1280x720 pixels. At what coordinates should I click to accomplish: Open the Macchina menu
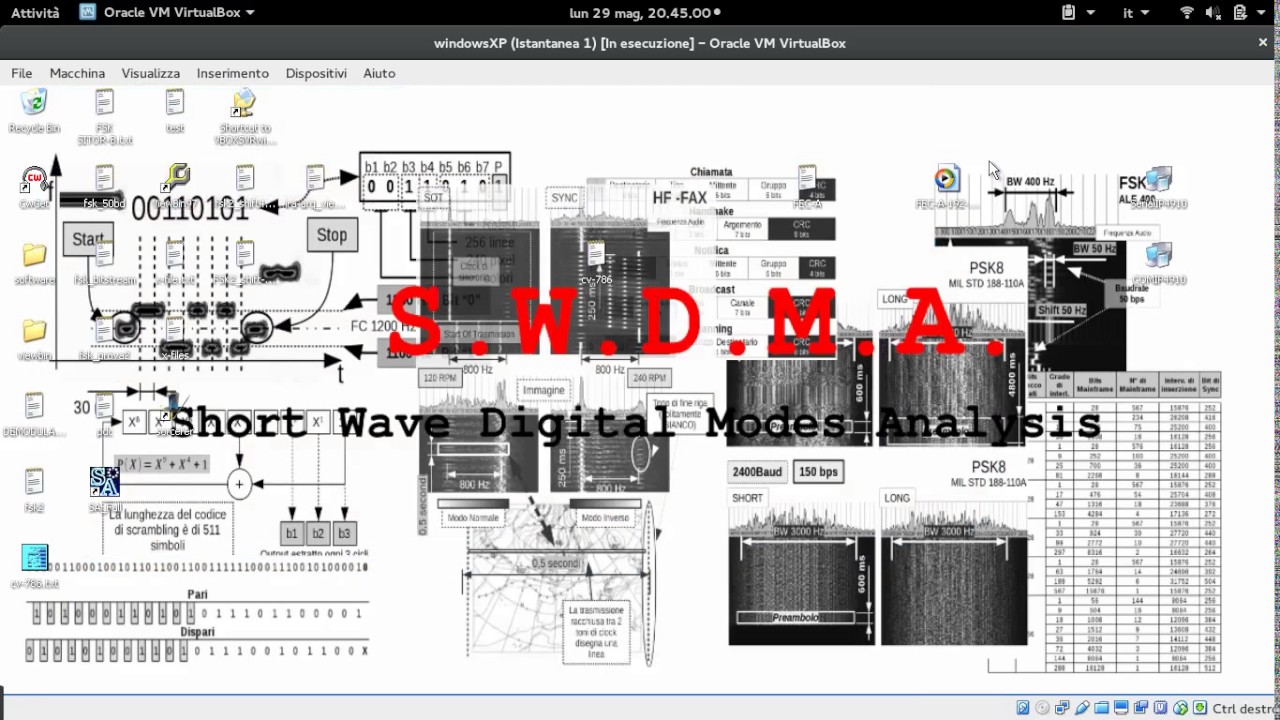[x=77, y=73]
